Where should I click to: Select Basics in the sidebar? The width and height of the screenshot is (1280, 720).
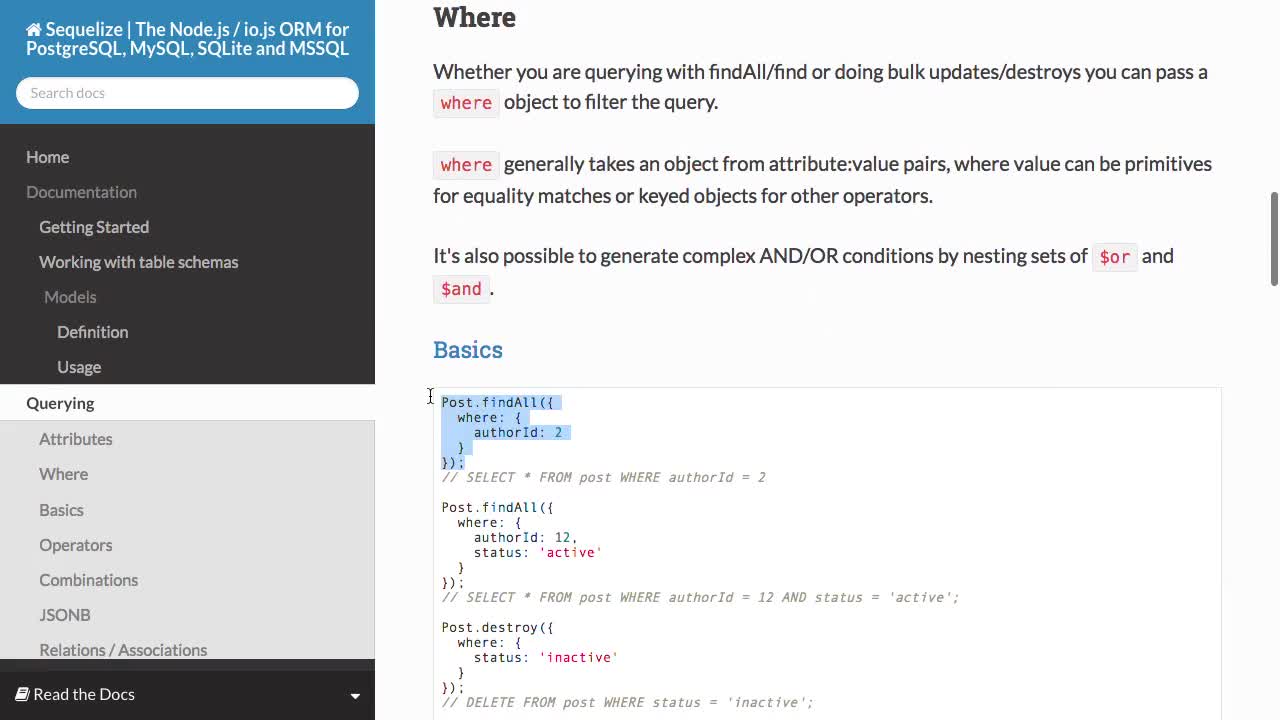click(x=61, y=510)
